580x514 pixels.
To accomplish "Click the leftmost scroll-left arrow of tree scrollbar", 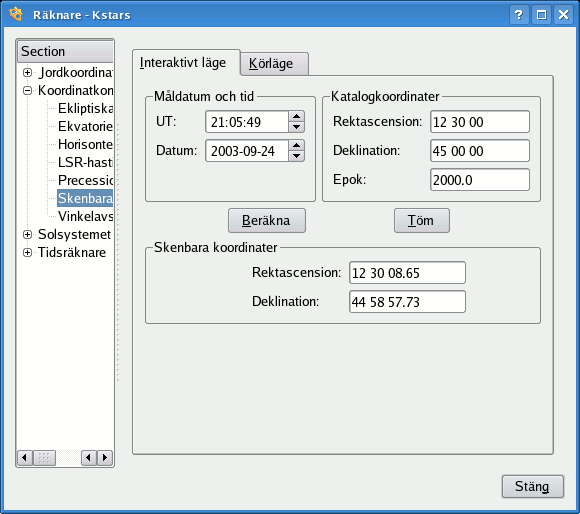I will point(25,458).
